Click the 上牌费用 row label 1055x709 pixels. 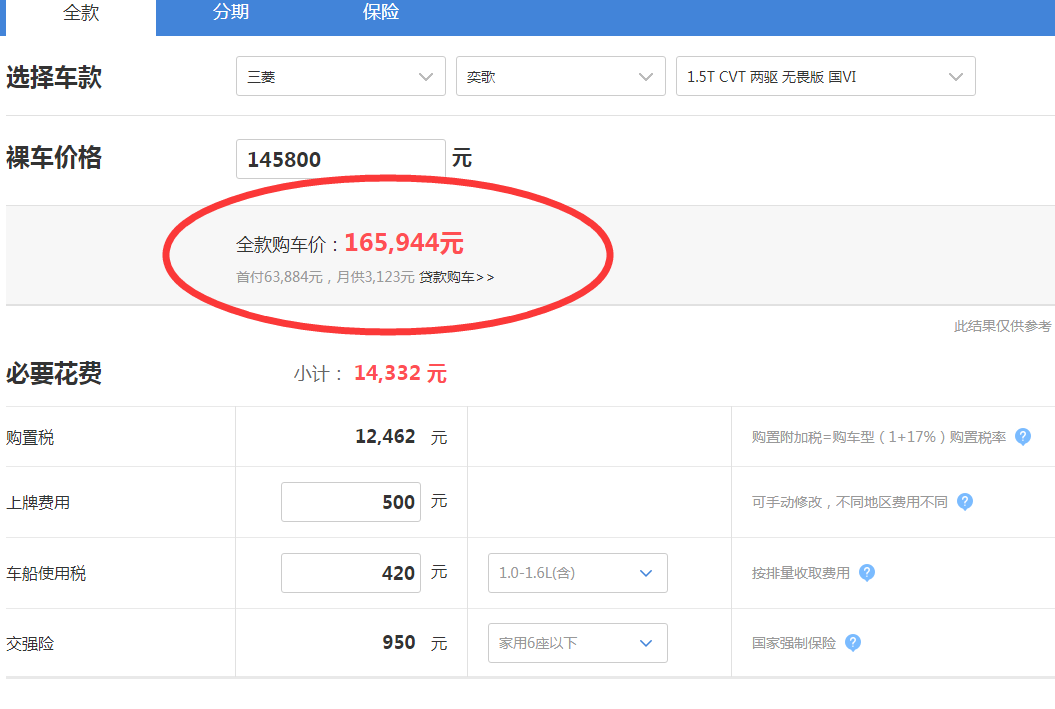(x=38, y=502)
